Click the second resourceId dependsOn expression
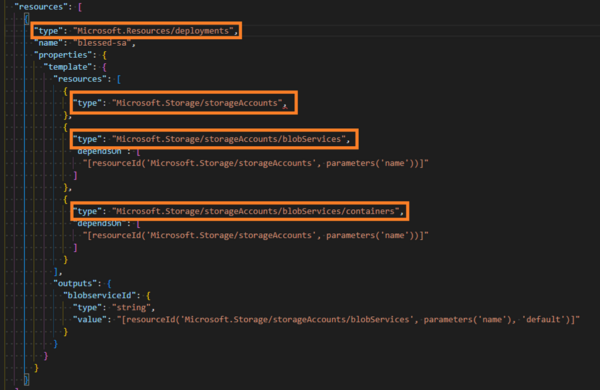The image size is (600, 390). (x=255, y=235)
